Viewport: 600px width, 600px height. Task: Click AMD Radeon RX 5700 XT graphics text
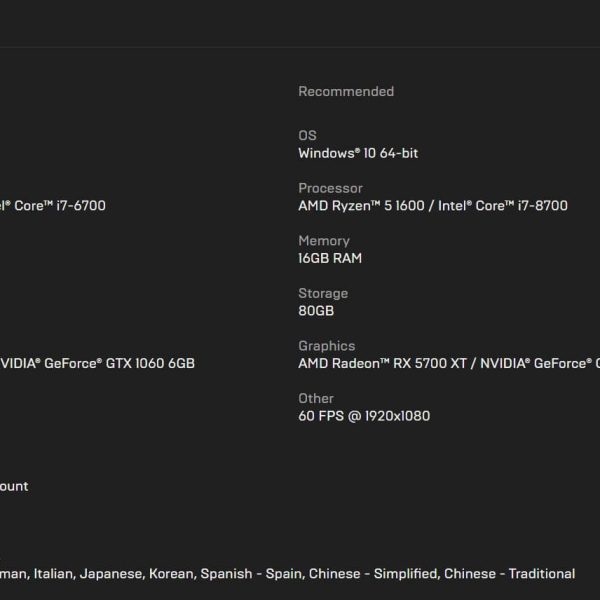point(383,363)
